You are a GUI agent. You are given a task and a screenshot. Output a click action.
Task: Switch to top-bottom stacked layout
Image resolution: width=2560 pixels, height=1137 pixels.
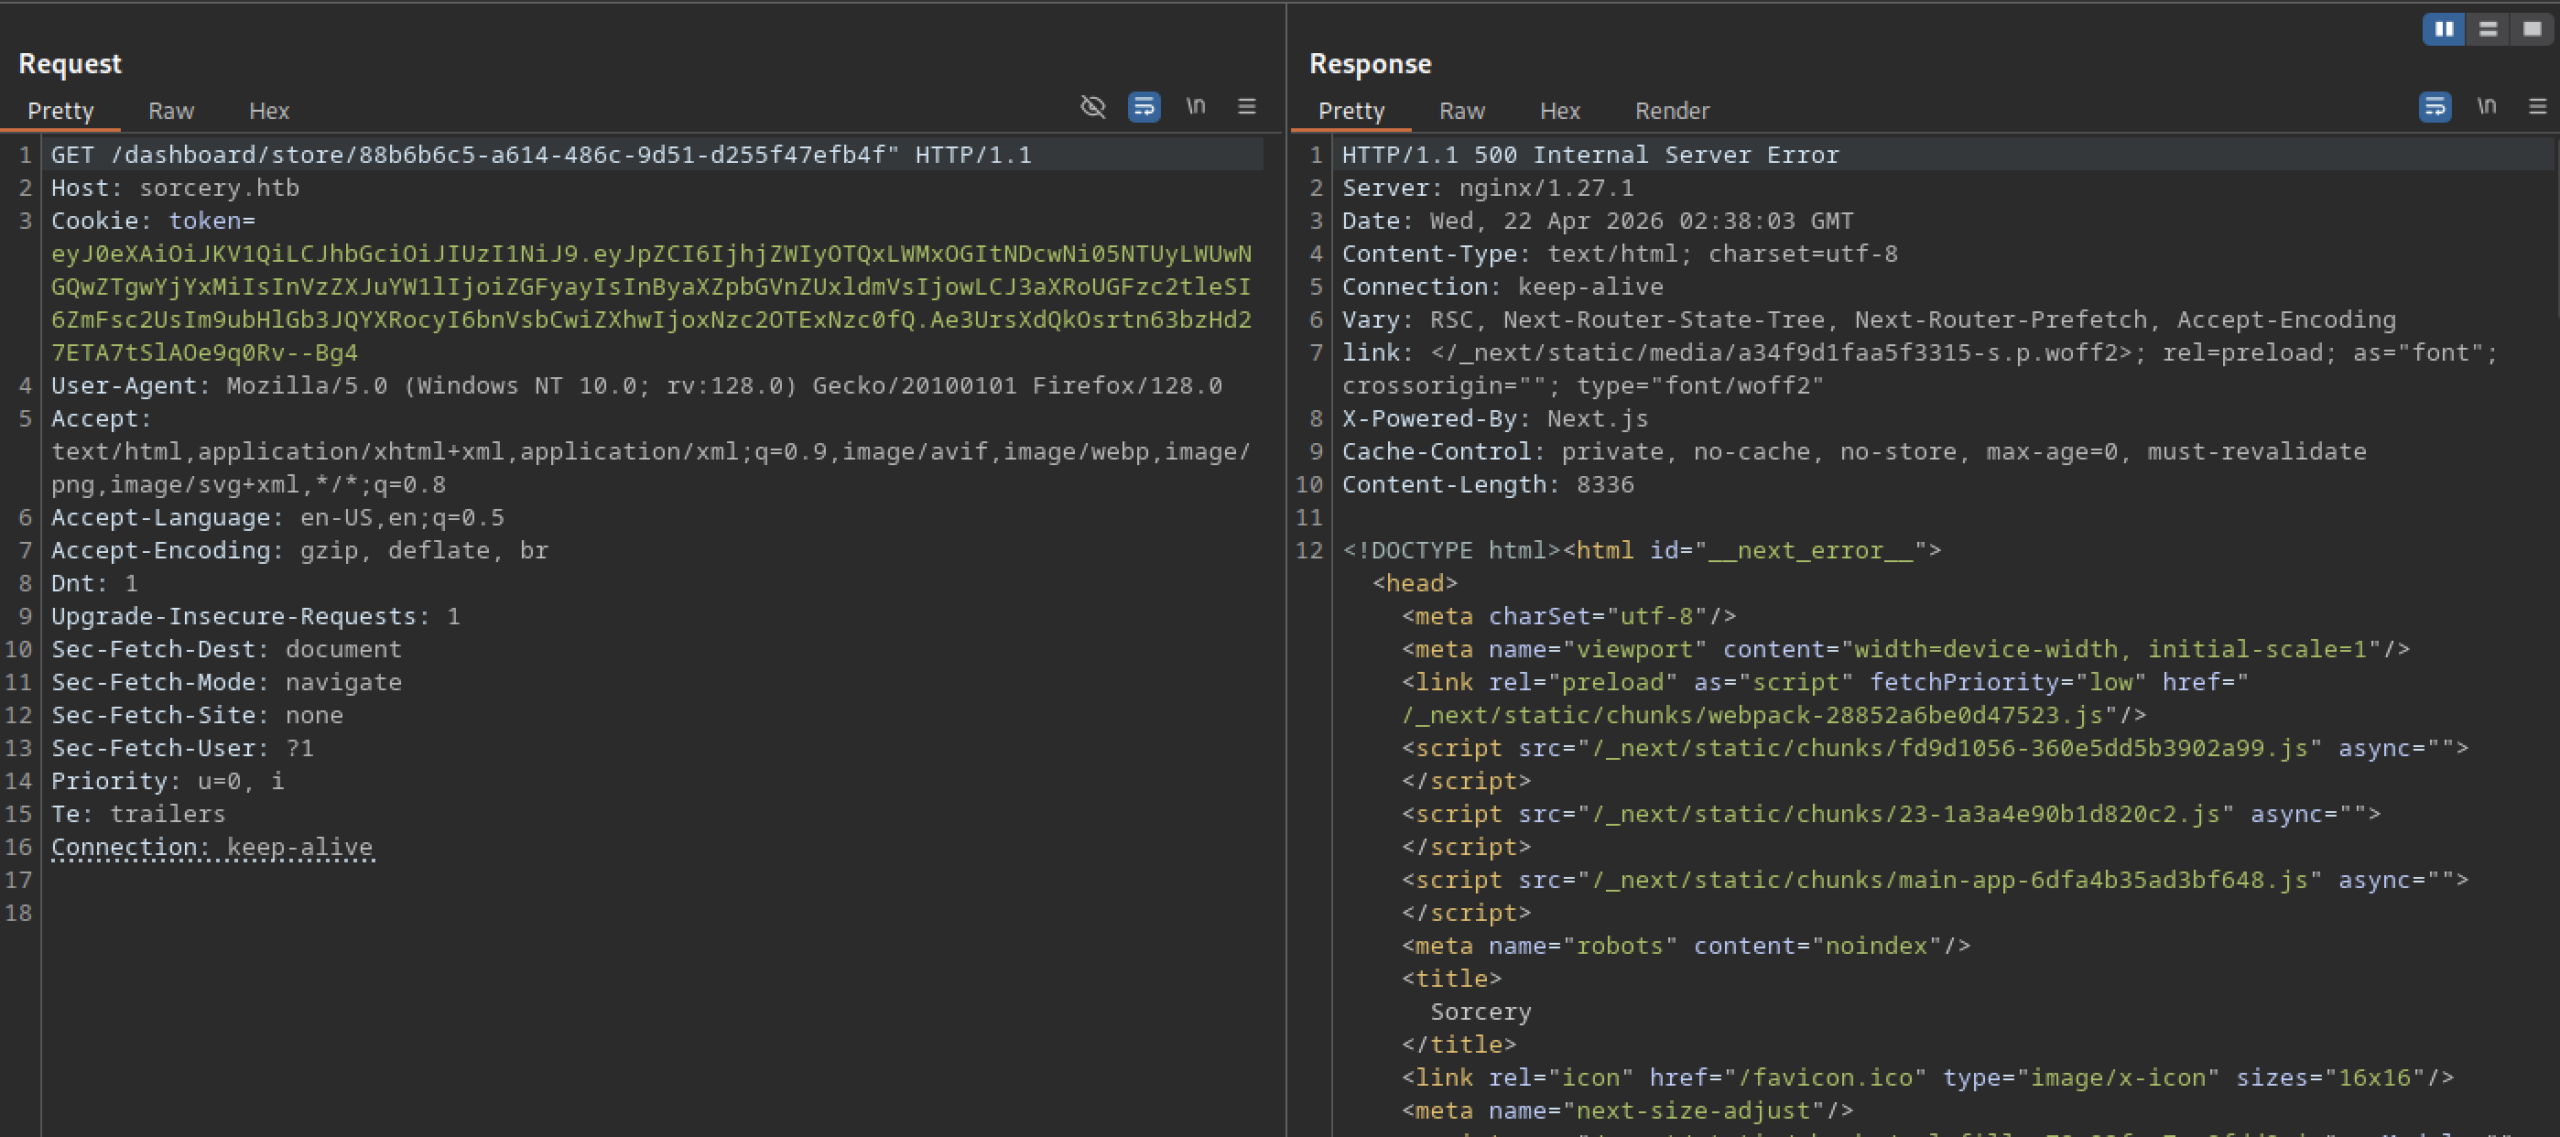pos(2488,29)
